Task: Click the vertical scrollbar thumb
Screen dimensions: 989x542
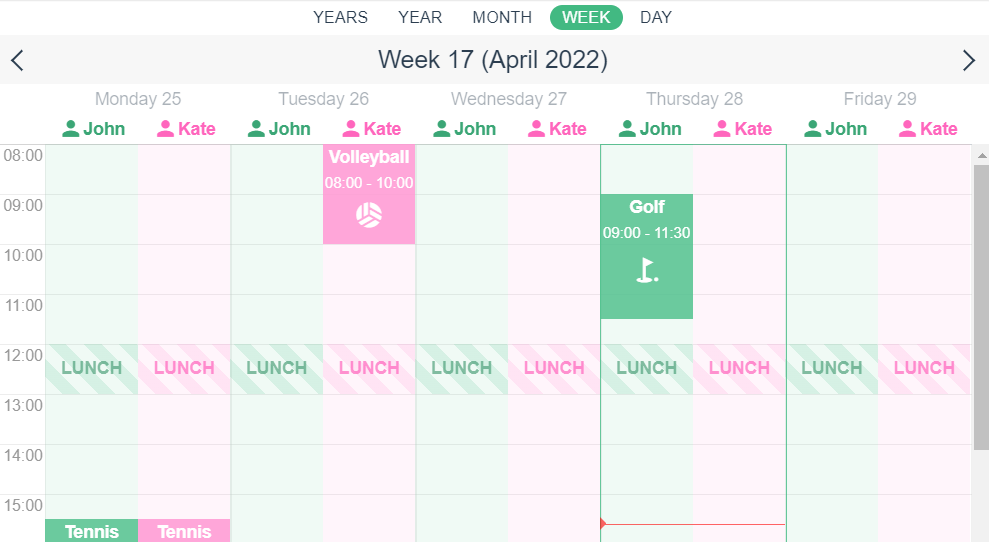Action: [x=981, y=308]
